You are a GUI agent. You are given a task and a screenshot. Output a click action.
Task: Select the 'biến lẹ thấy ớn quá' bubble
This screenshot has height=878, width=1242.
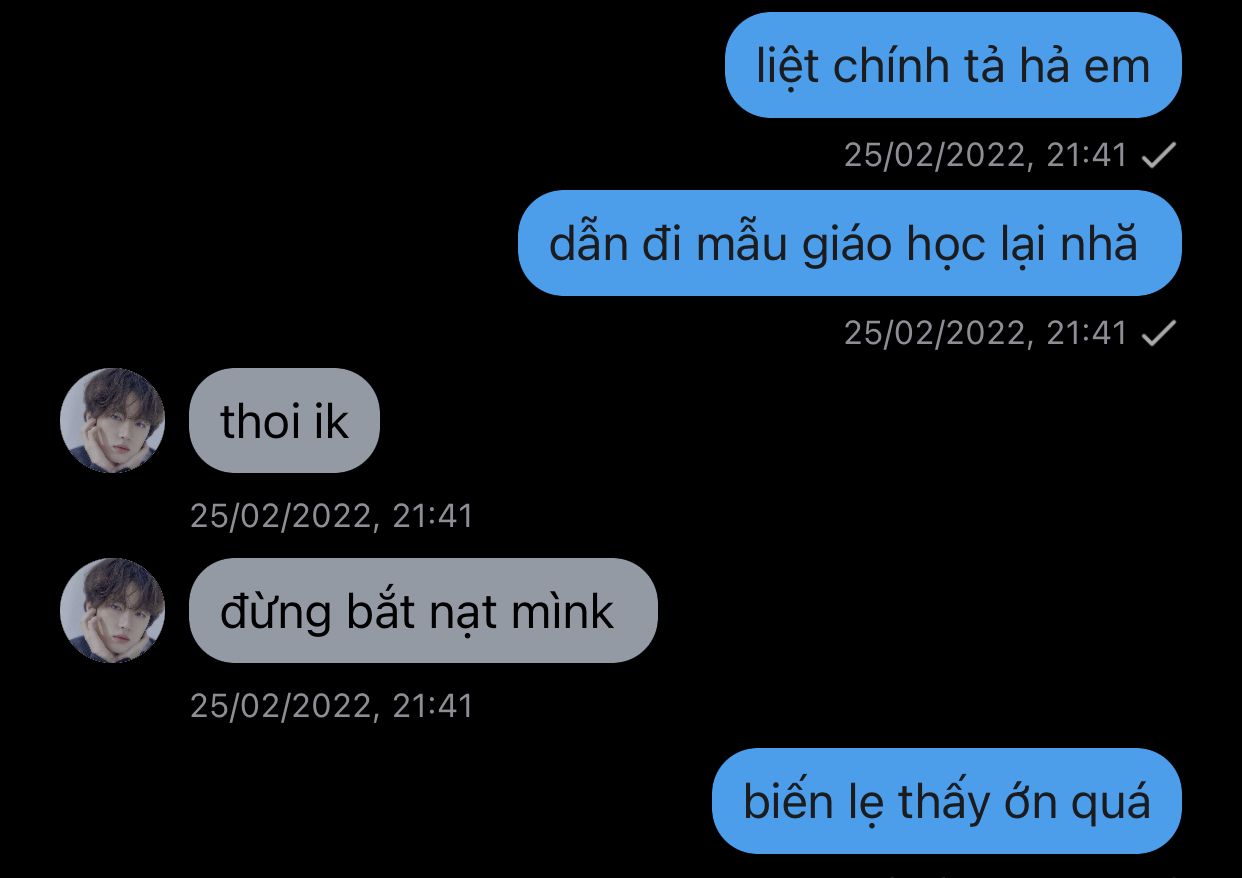point(946,801)
